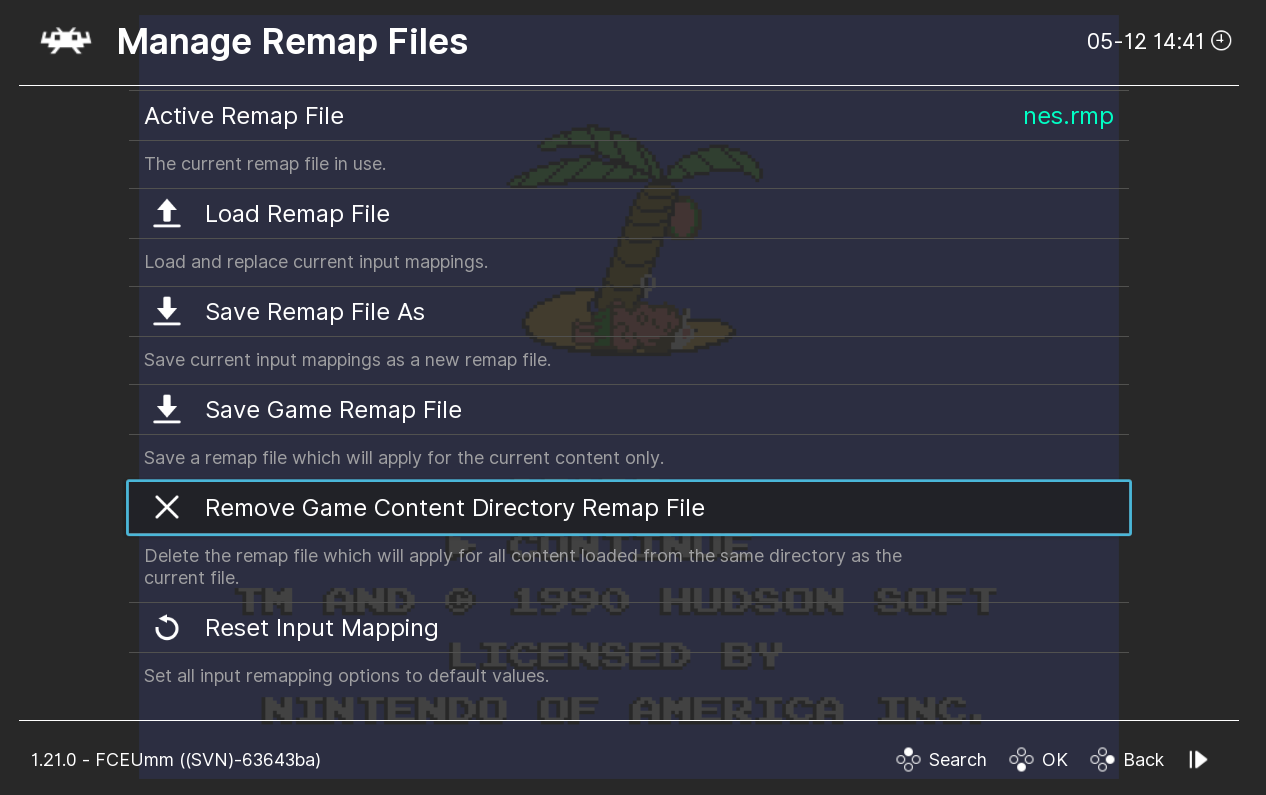Click the gamepad icon beside Search
This screenshot has width=1266, height=795.
908,760
